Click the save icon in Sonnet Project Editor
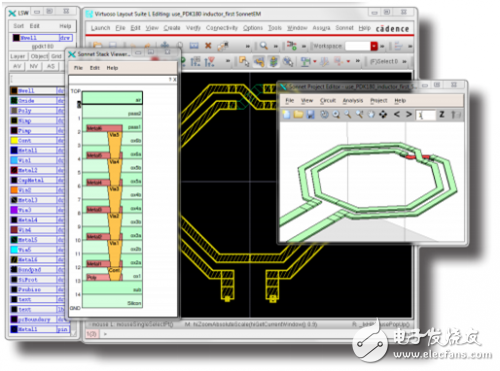The width and height of the screenshot is (500, 371). (x=311, y=115)
